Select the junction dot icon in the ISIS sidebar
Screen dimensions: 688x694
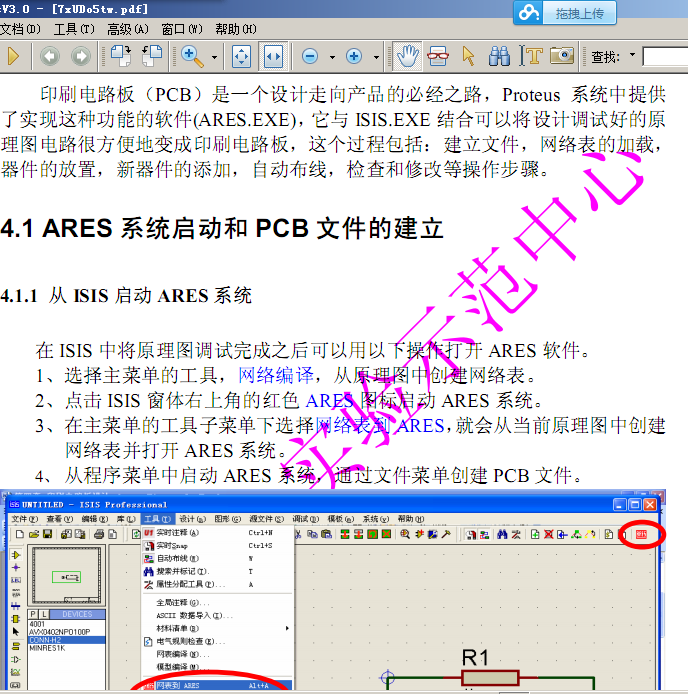pyautogui.click(x=16, y=567)
